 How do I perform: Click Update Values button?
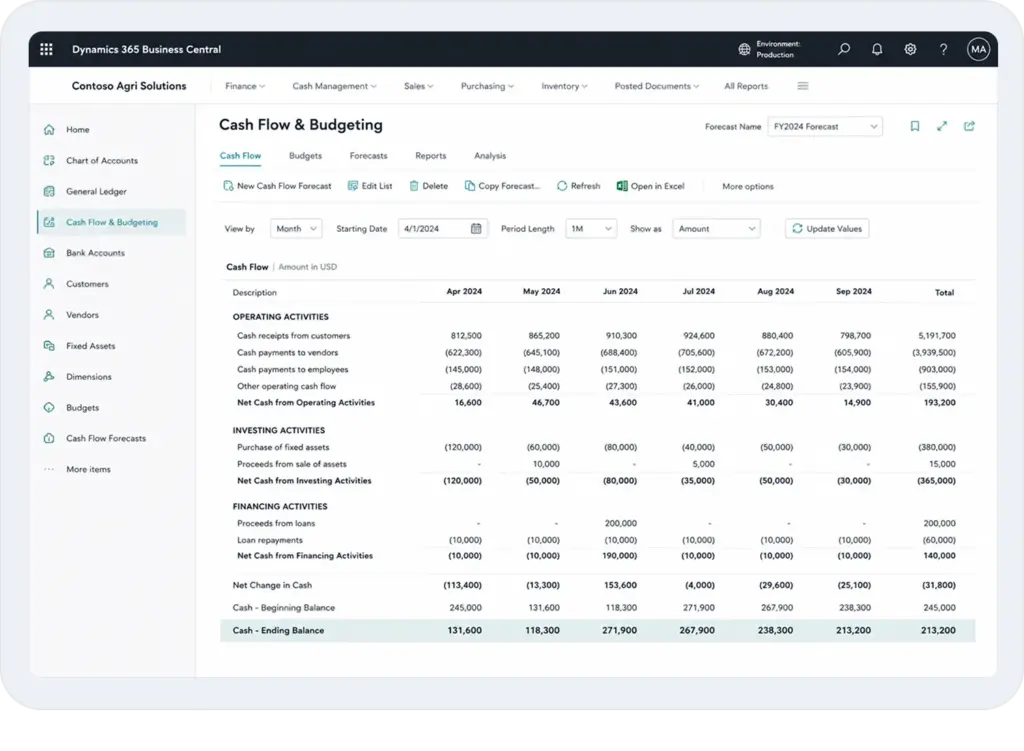click(x=827, y=228)
